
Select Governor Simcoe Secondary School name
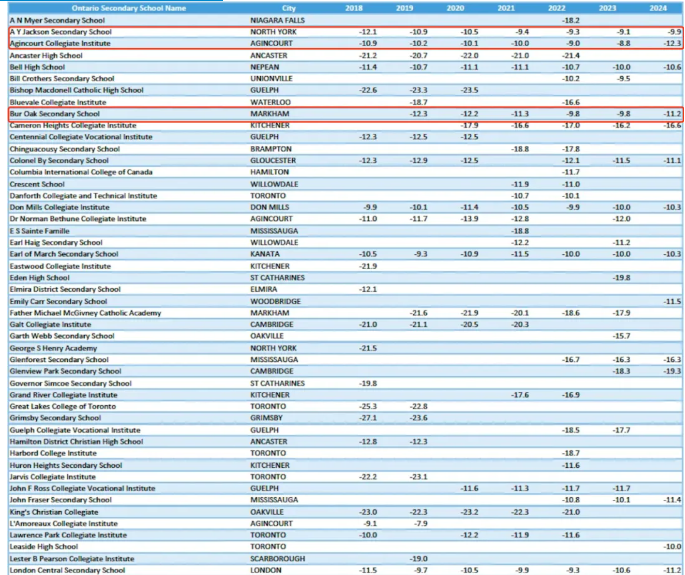[x=71, y=384]
